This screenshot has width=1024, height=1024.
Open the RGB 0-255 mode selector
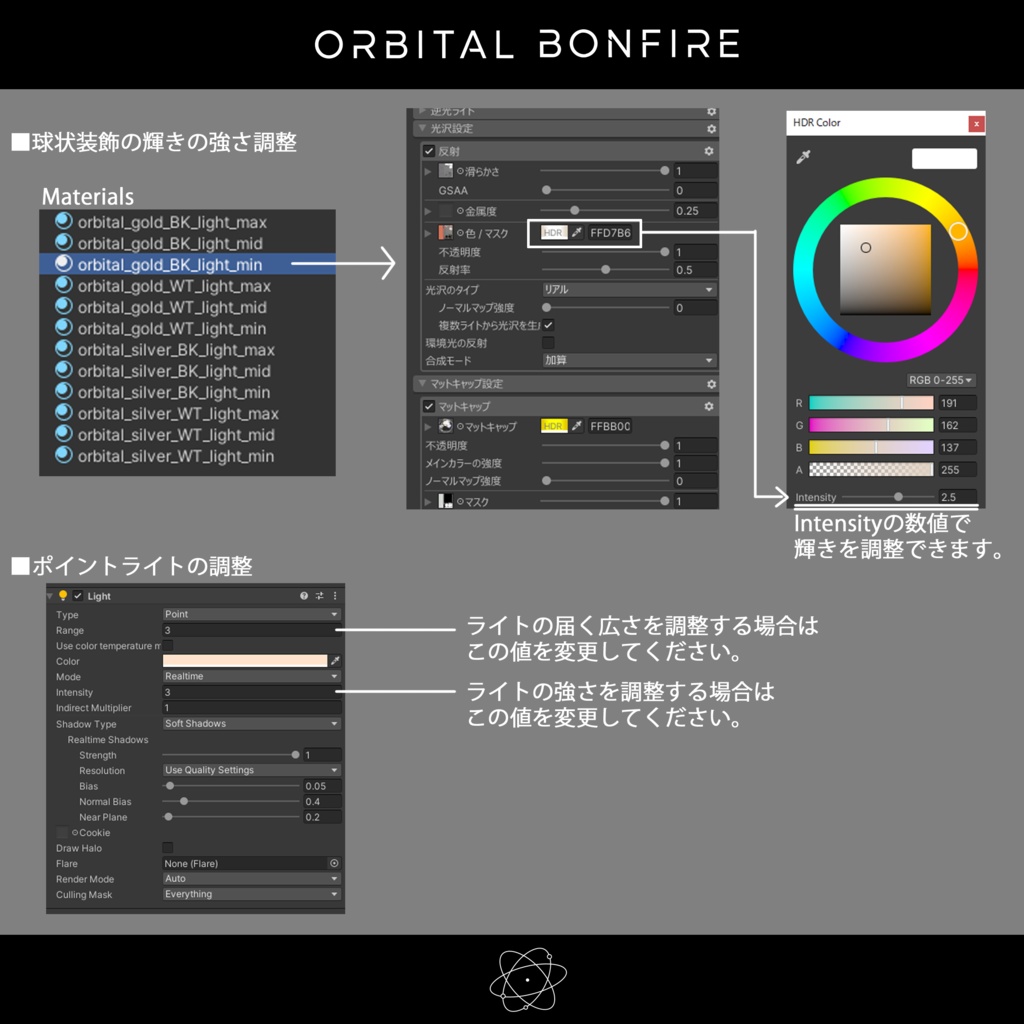pyautogui.click(x=943, y=380)
